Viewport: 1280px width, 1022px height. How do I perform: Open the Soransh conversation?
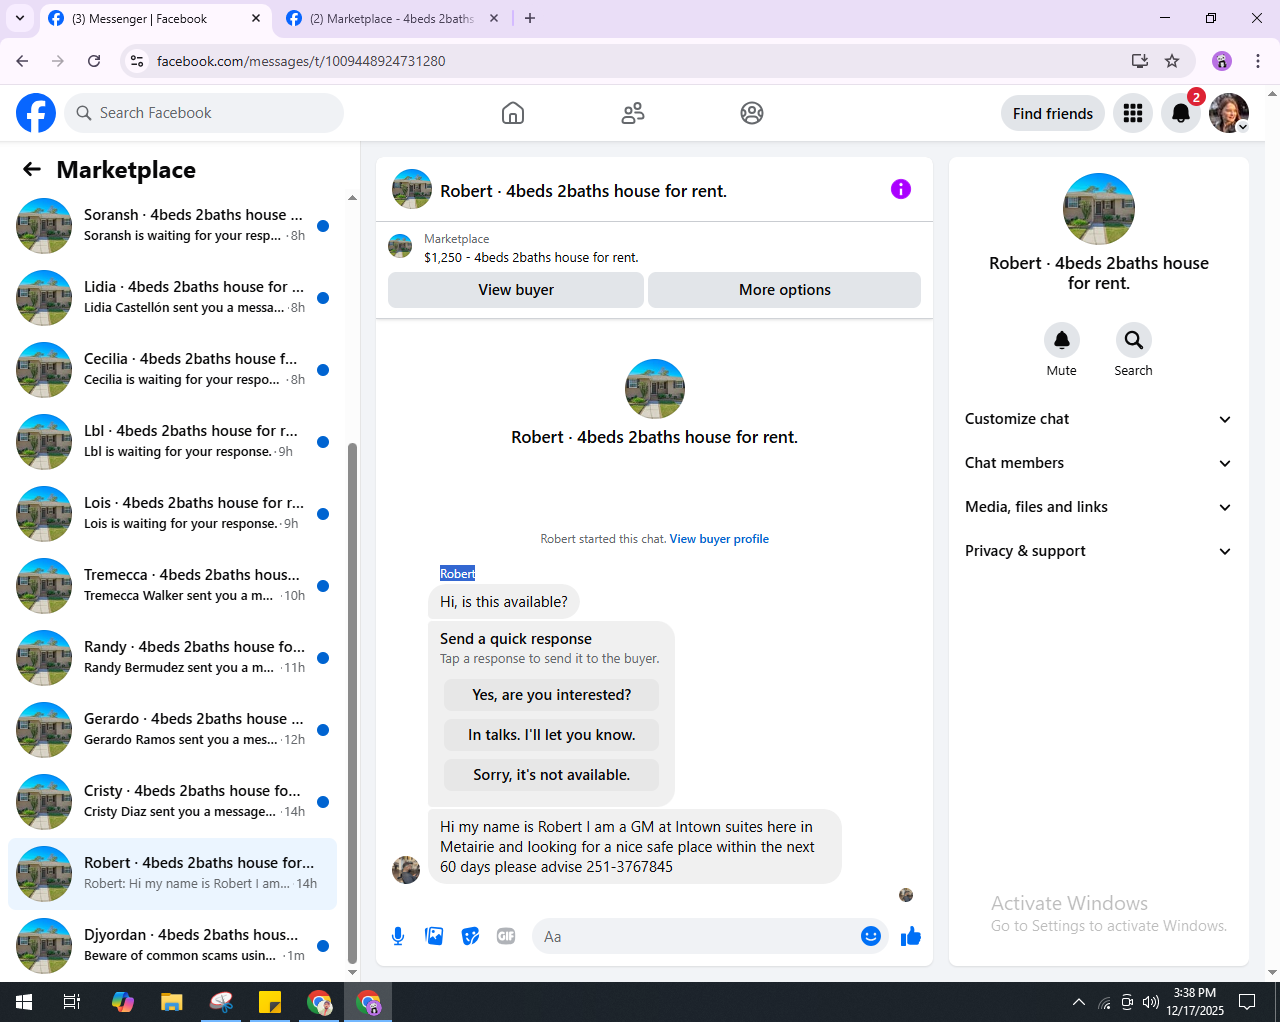(x=172, y=226)
